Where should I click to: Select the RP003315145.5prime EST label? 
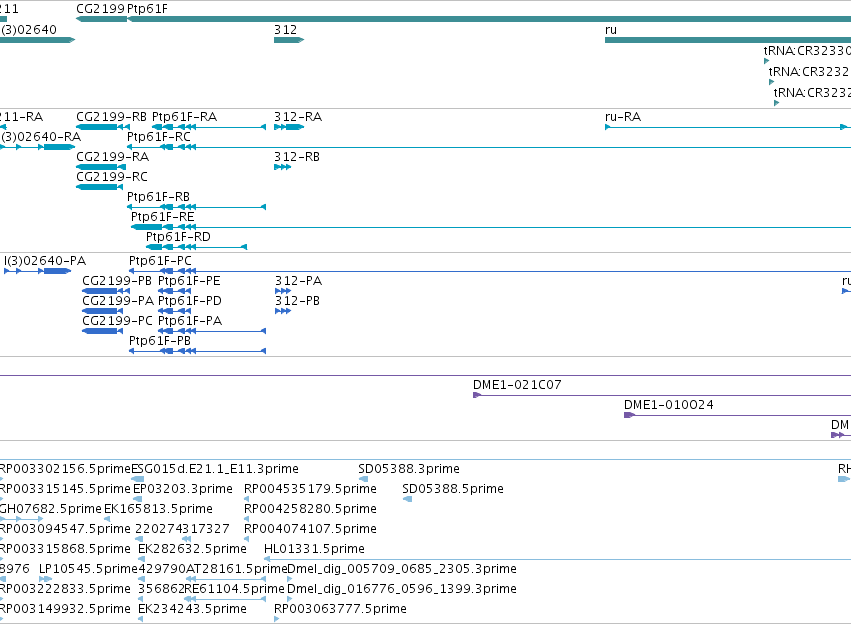click(x=65, y=489)
